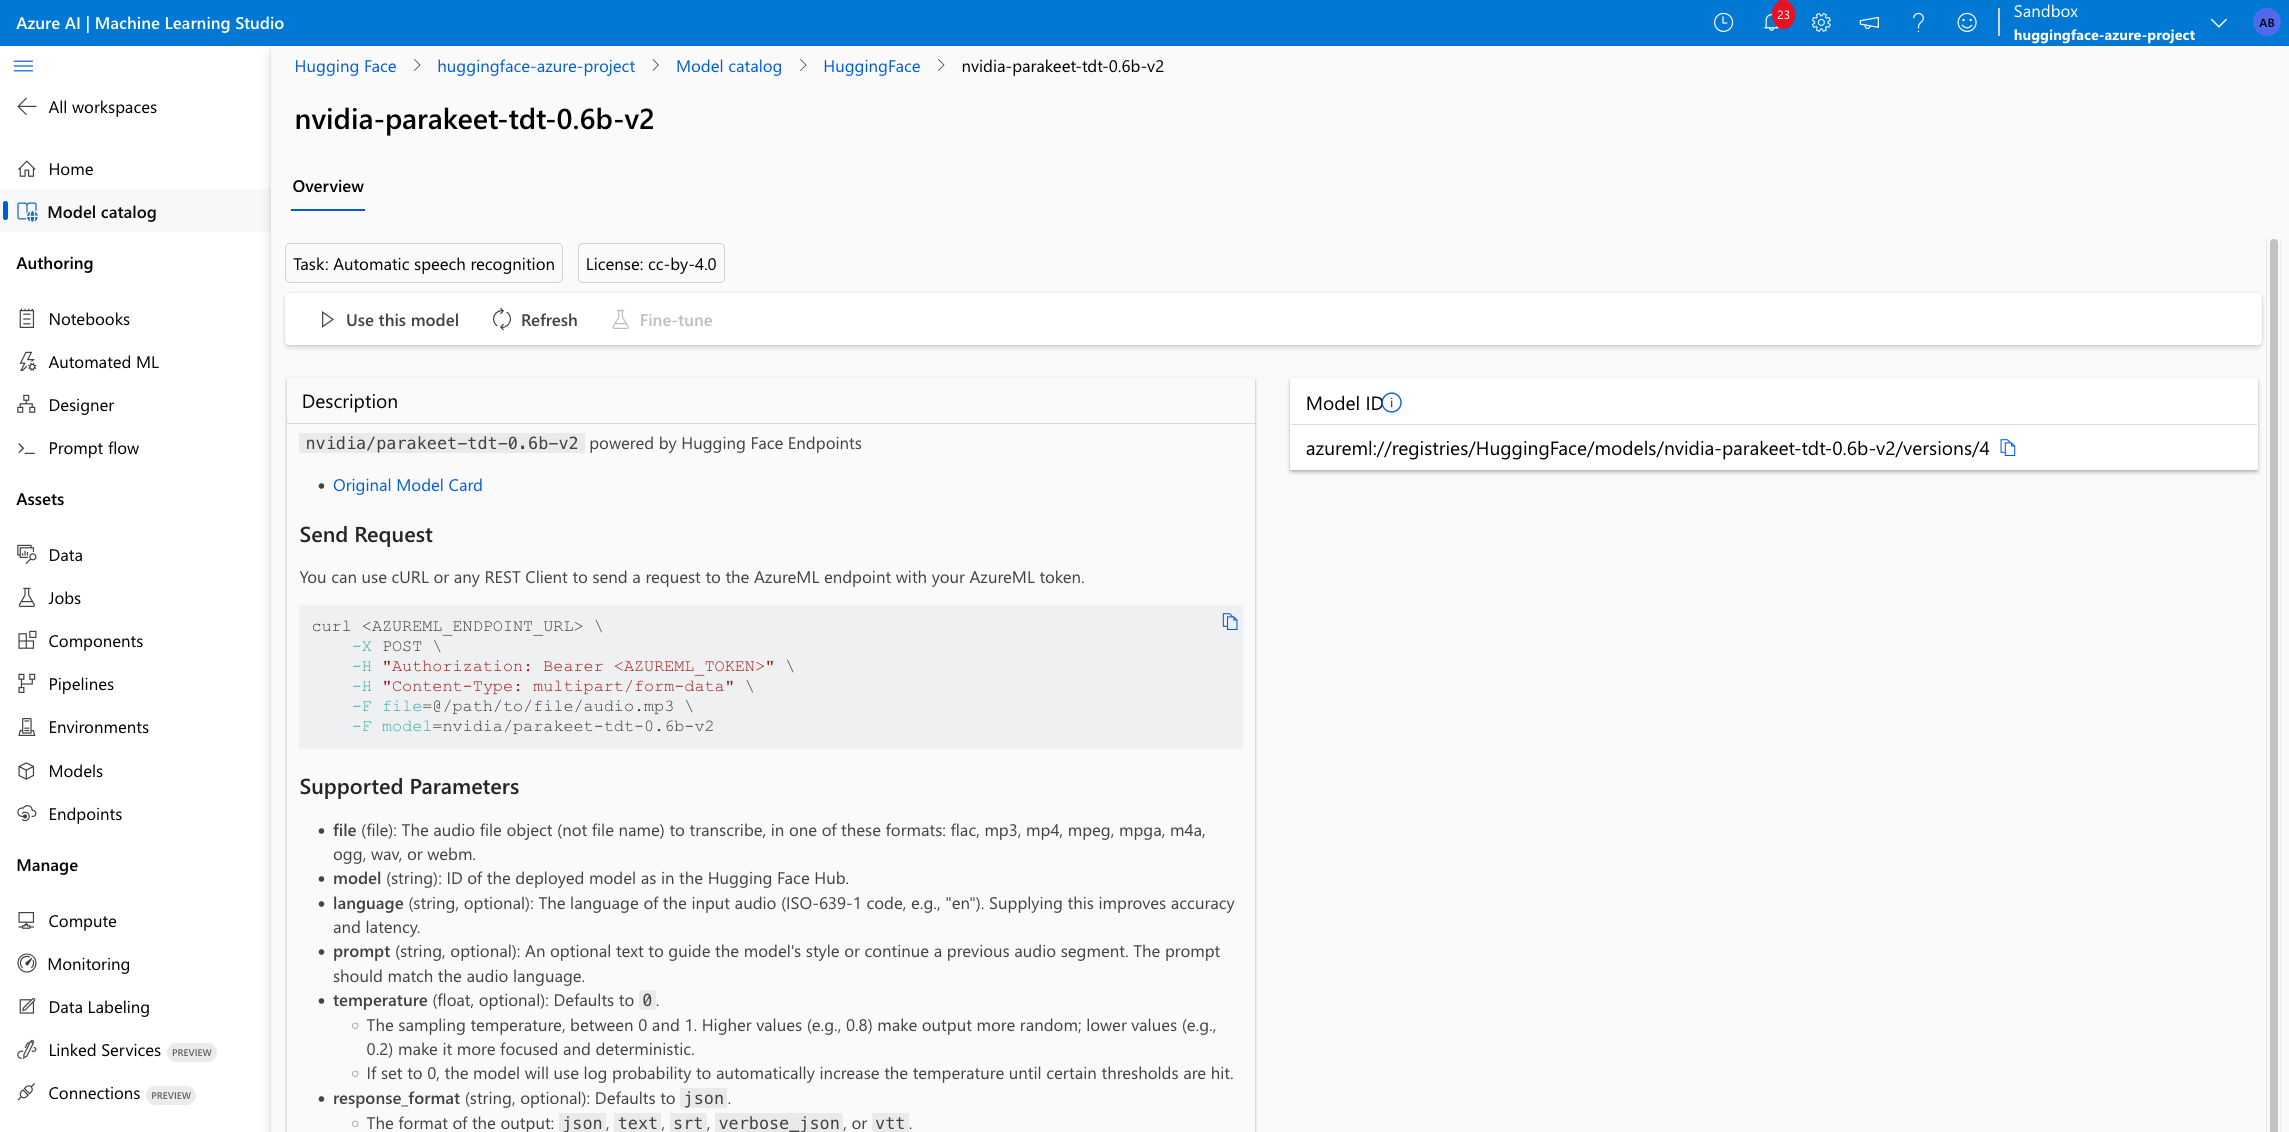The image size is (2289, 1132).
Task: Open the help question mark
Action: (1918, 23)
